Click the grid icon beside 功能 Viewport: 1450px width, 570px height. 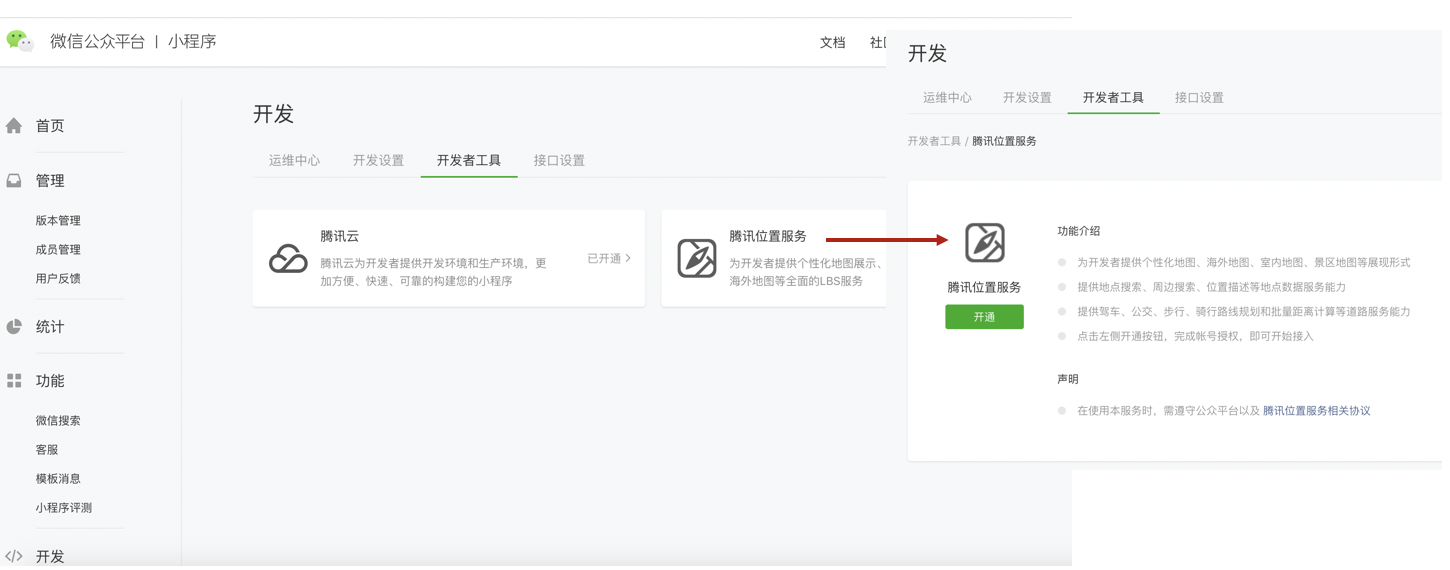[x=14, y=381]
